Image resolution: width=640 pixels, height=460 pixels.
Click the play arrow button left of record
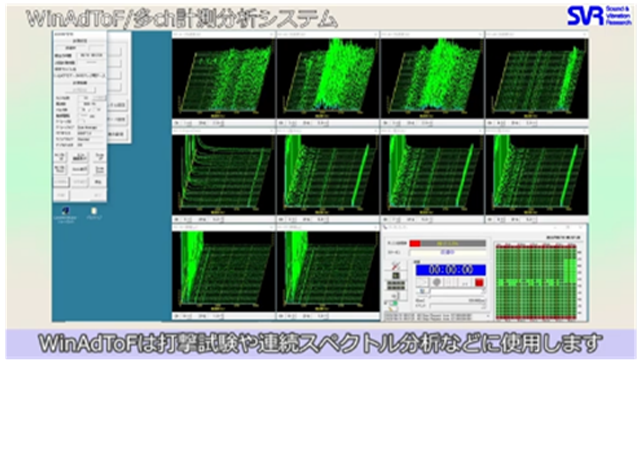tap(422, 282)
